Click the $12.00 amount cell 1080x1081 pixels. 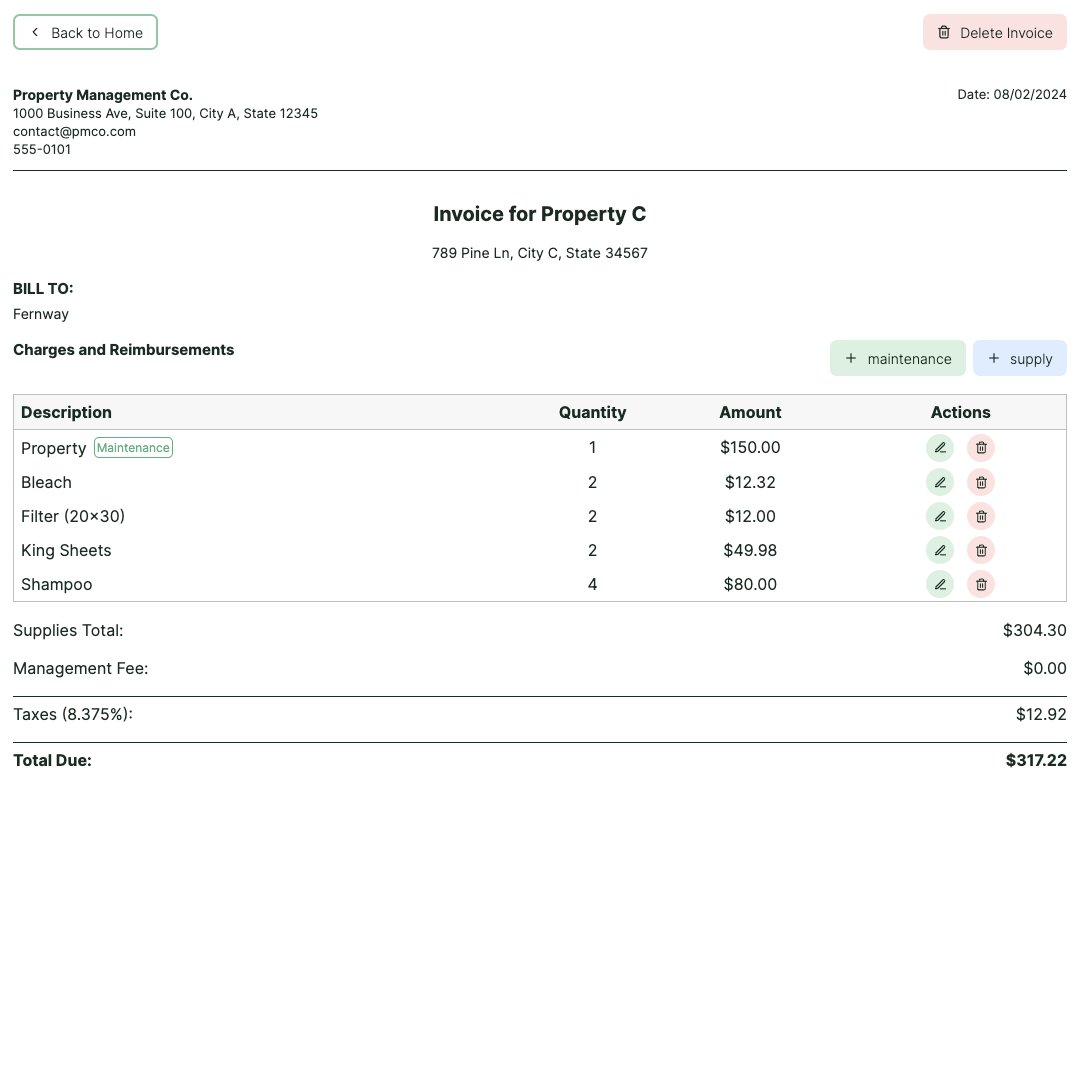click(x=750, y=516)
